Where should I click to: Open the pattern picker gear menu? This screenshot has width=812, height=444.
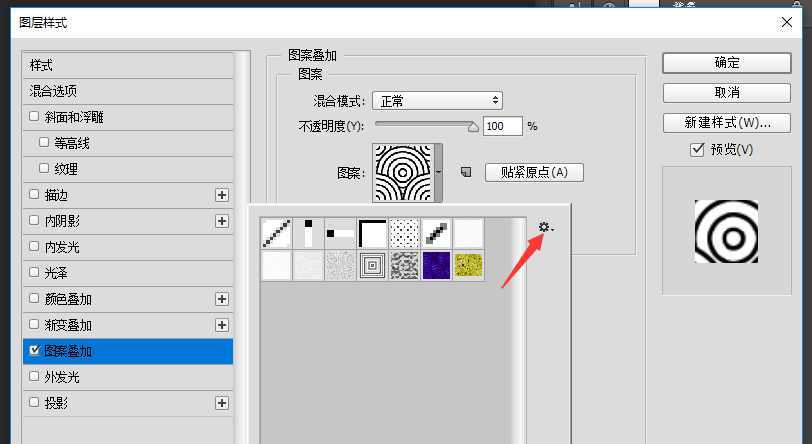click(545, 227)
